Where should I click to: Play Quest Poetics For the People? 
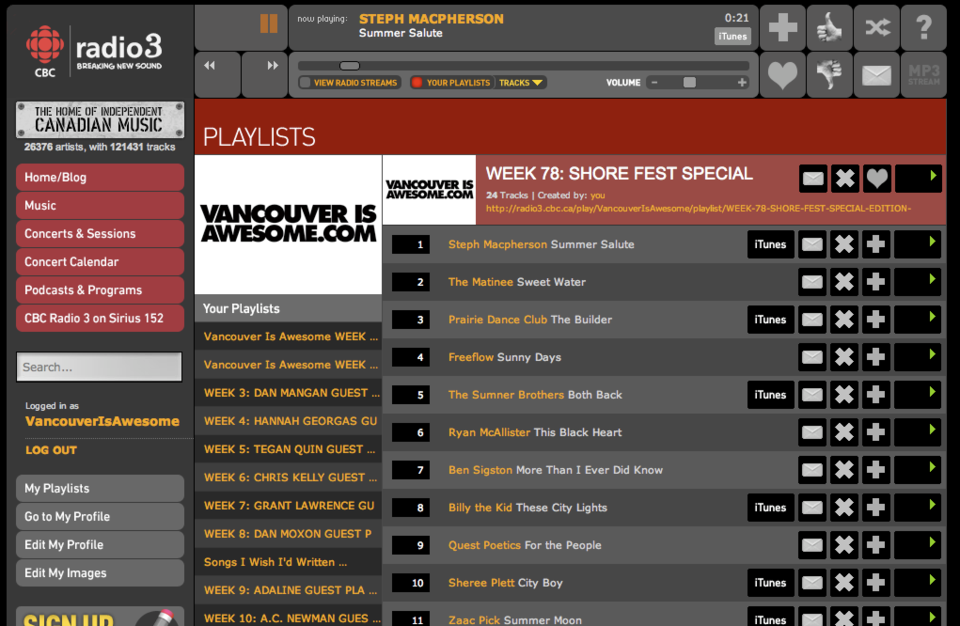[918, 545]
